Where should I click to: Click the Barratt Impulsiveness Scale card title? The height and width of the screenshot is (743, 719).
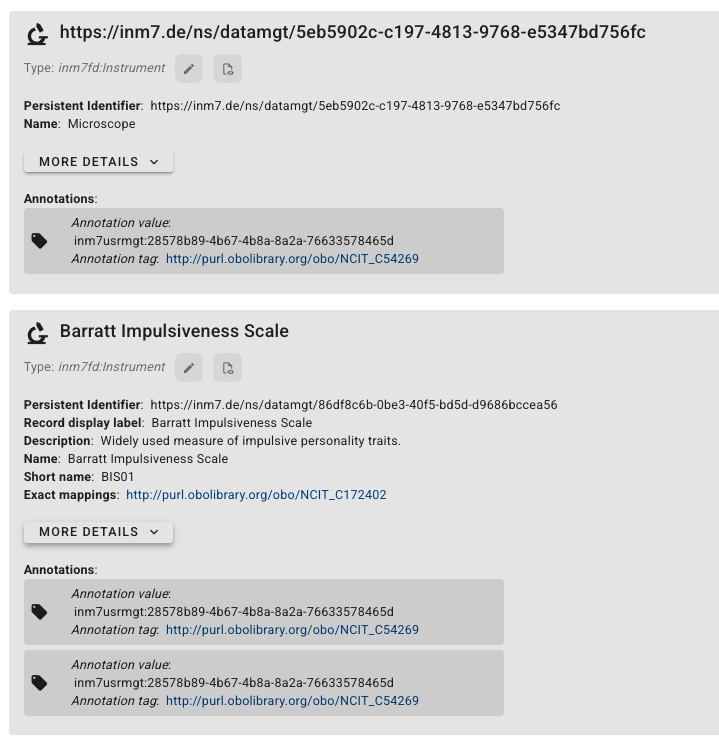(174, 331)
